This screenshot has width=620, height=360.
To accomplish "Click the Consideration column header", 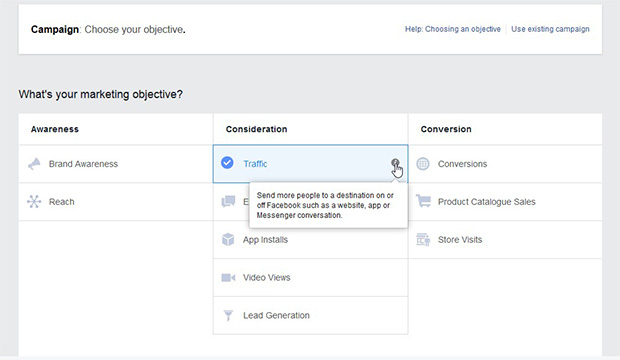I will [x=257, y=129].
